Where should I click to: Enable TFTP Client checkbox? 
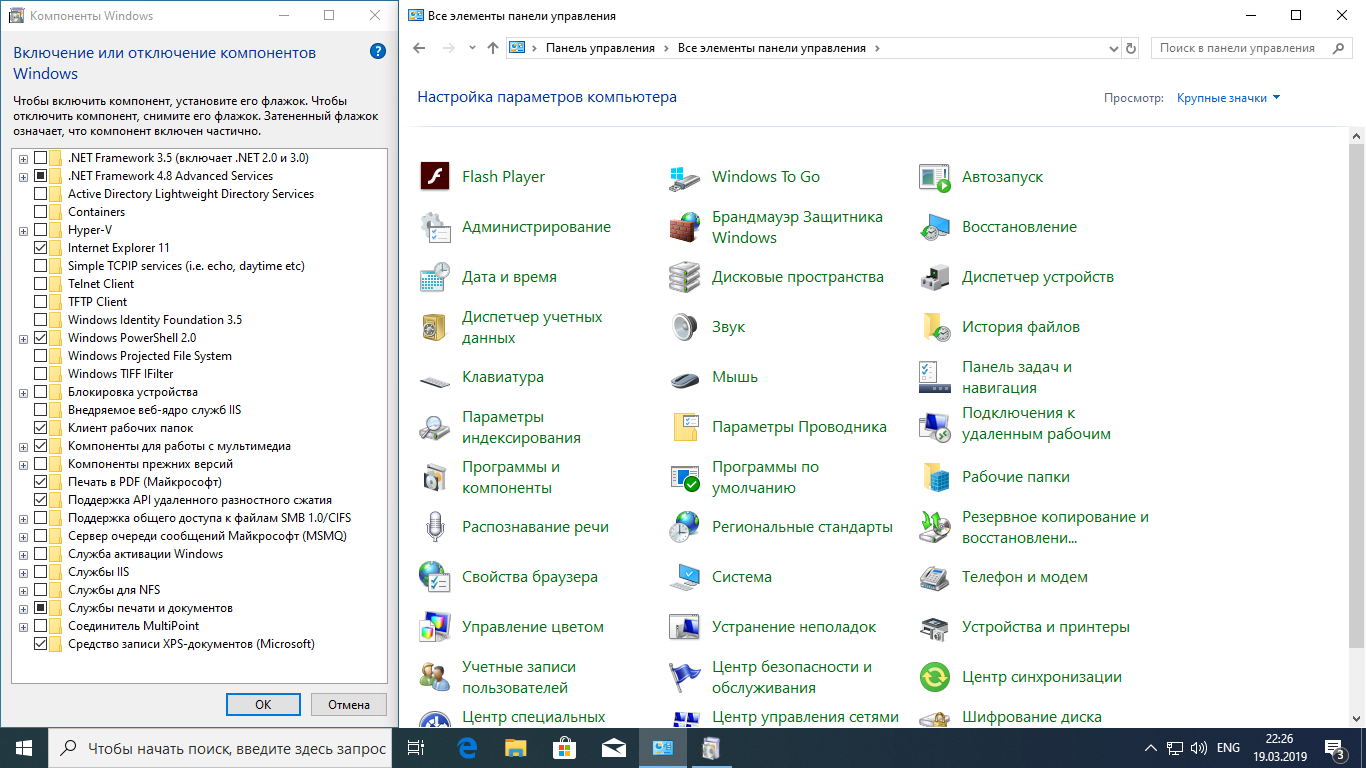pyautogui.click(x=40, y=302)
